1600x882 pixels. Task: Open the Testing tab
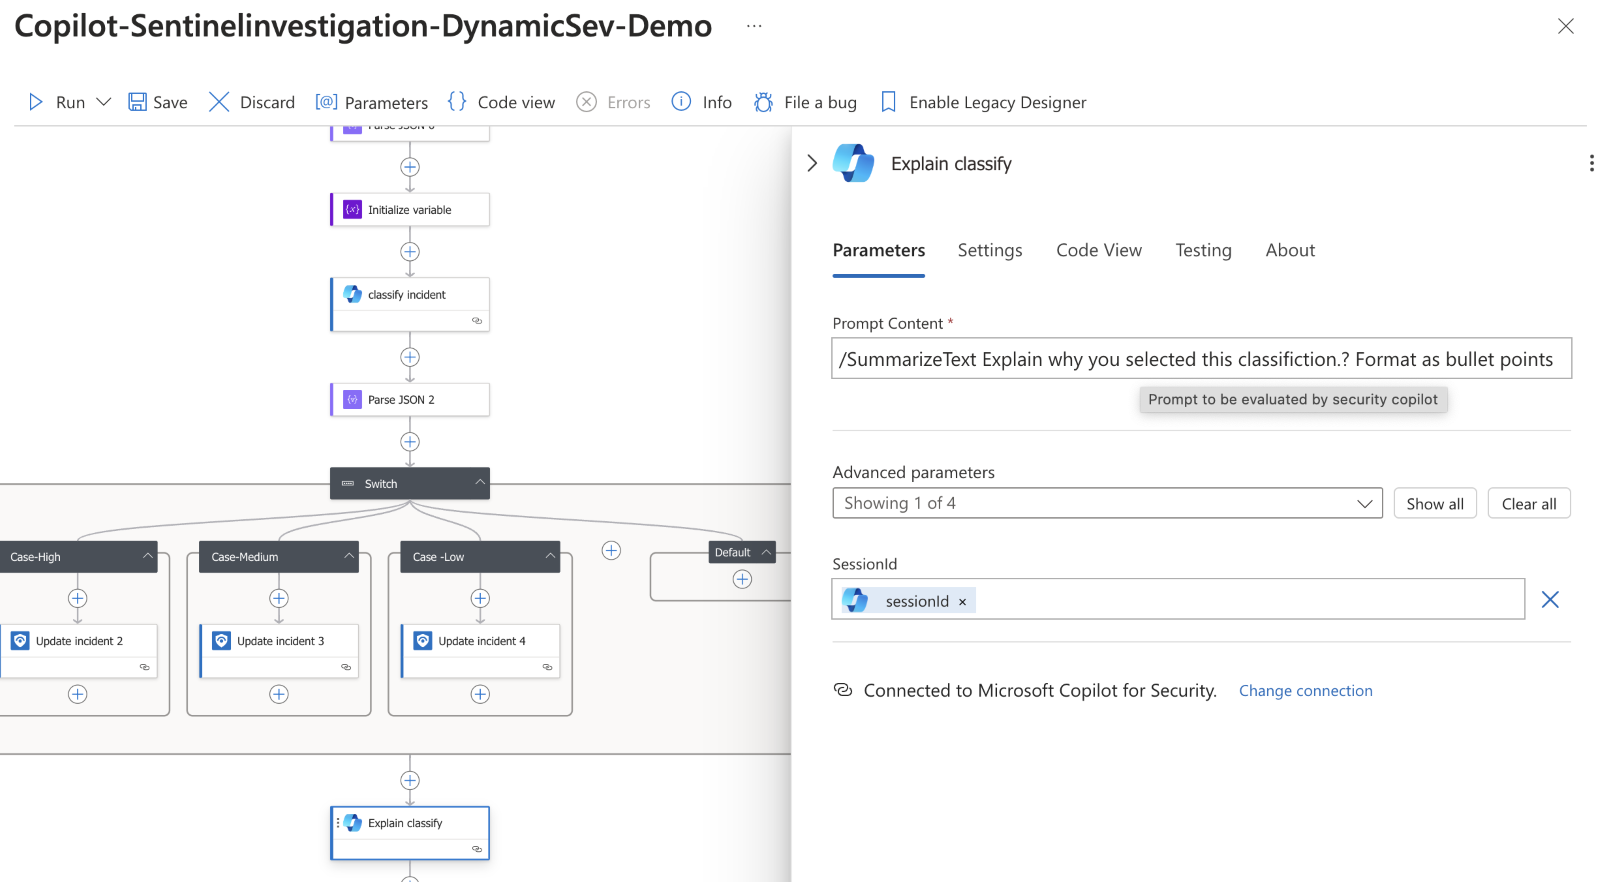[x=1203, y=250]
